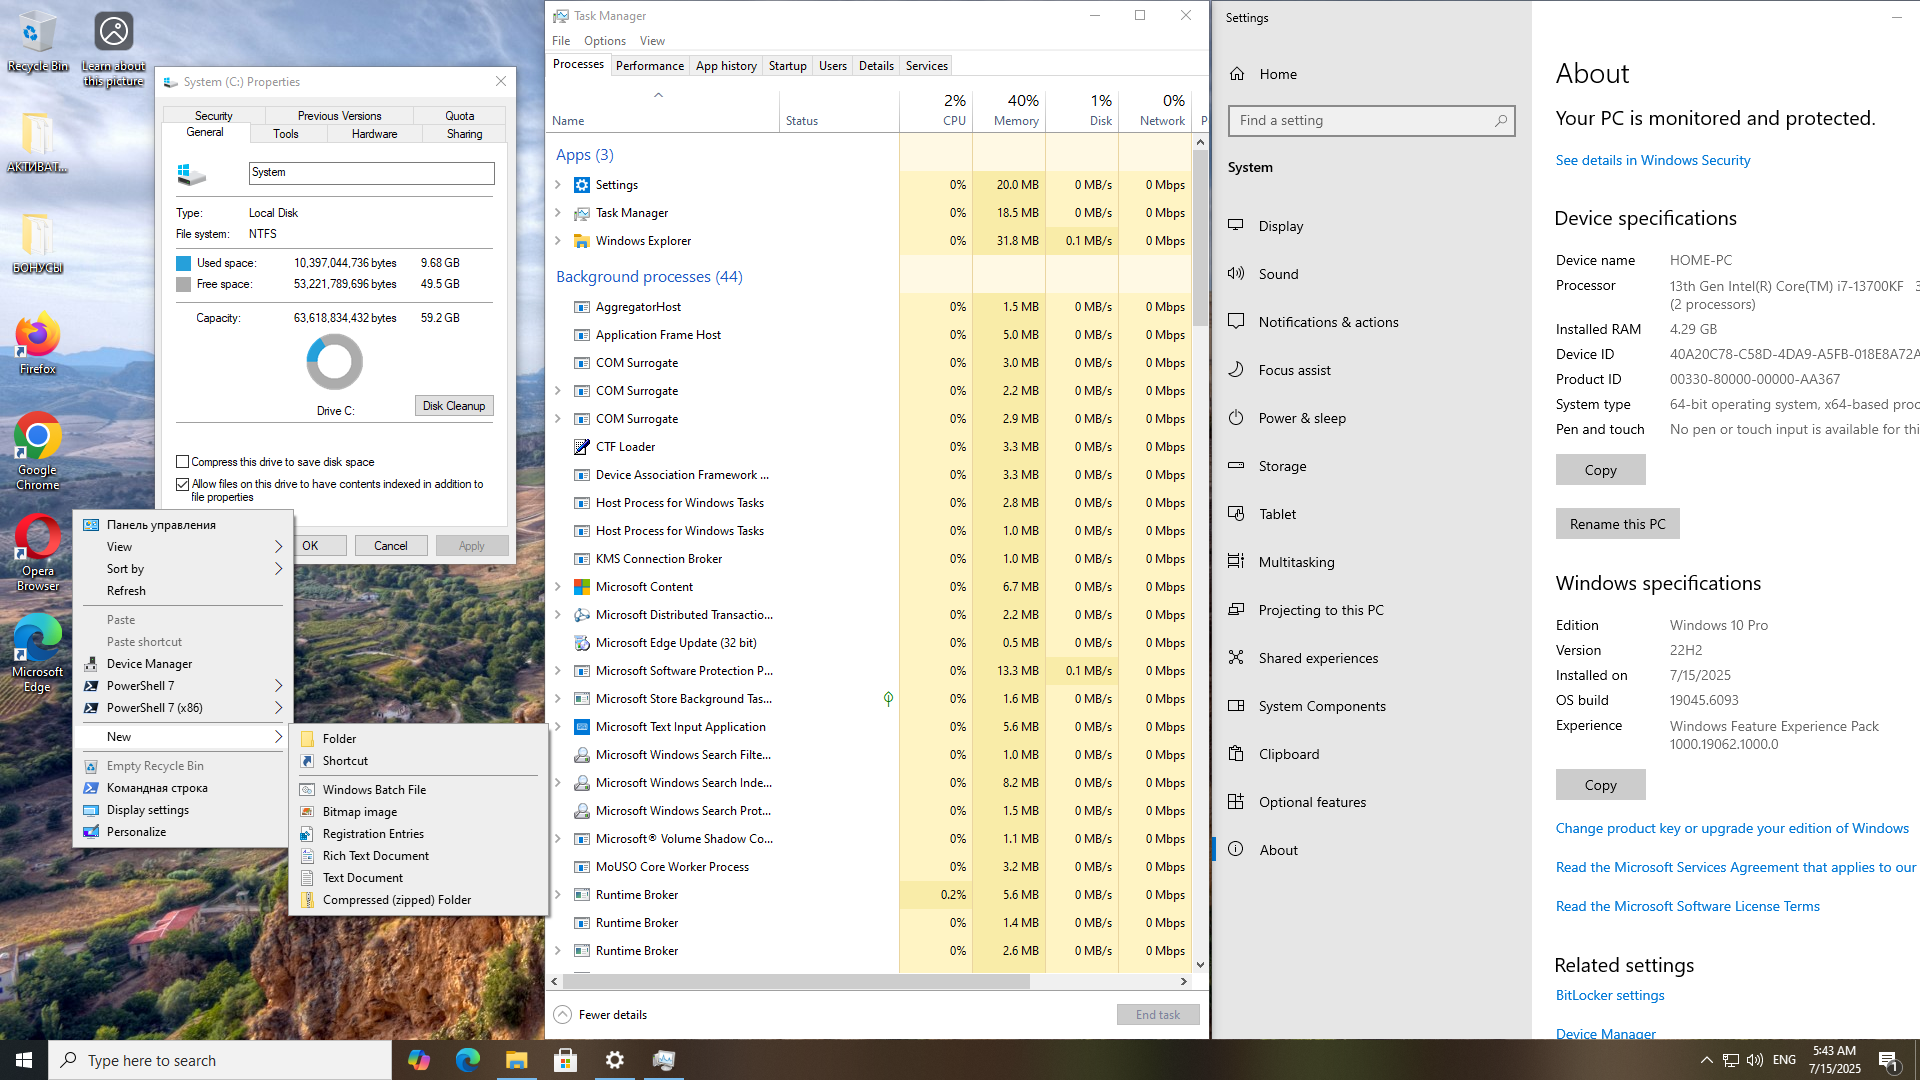Check Compress this drive to save disk space
Screen dimensions: 1920x1080
coord(182,462)
